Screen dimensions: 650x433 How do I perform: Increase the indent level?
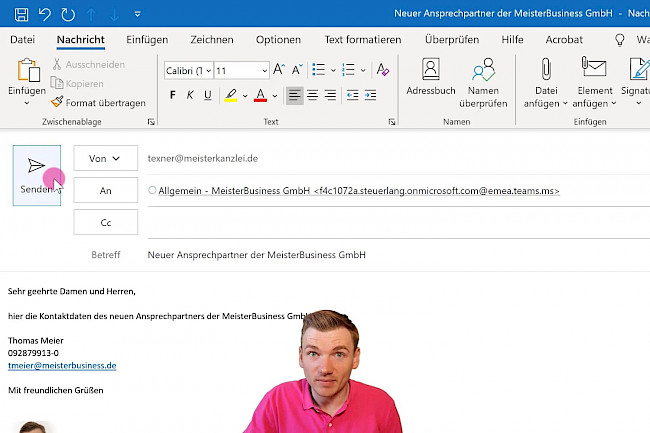[370, 96]
